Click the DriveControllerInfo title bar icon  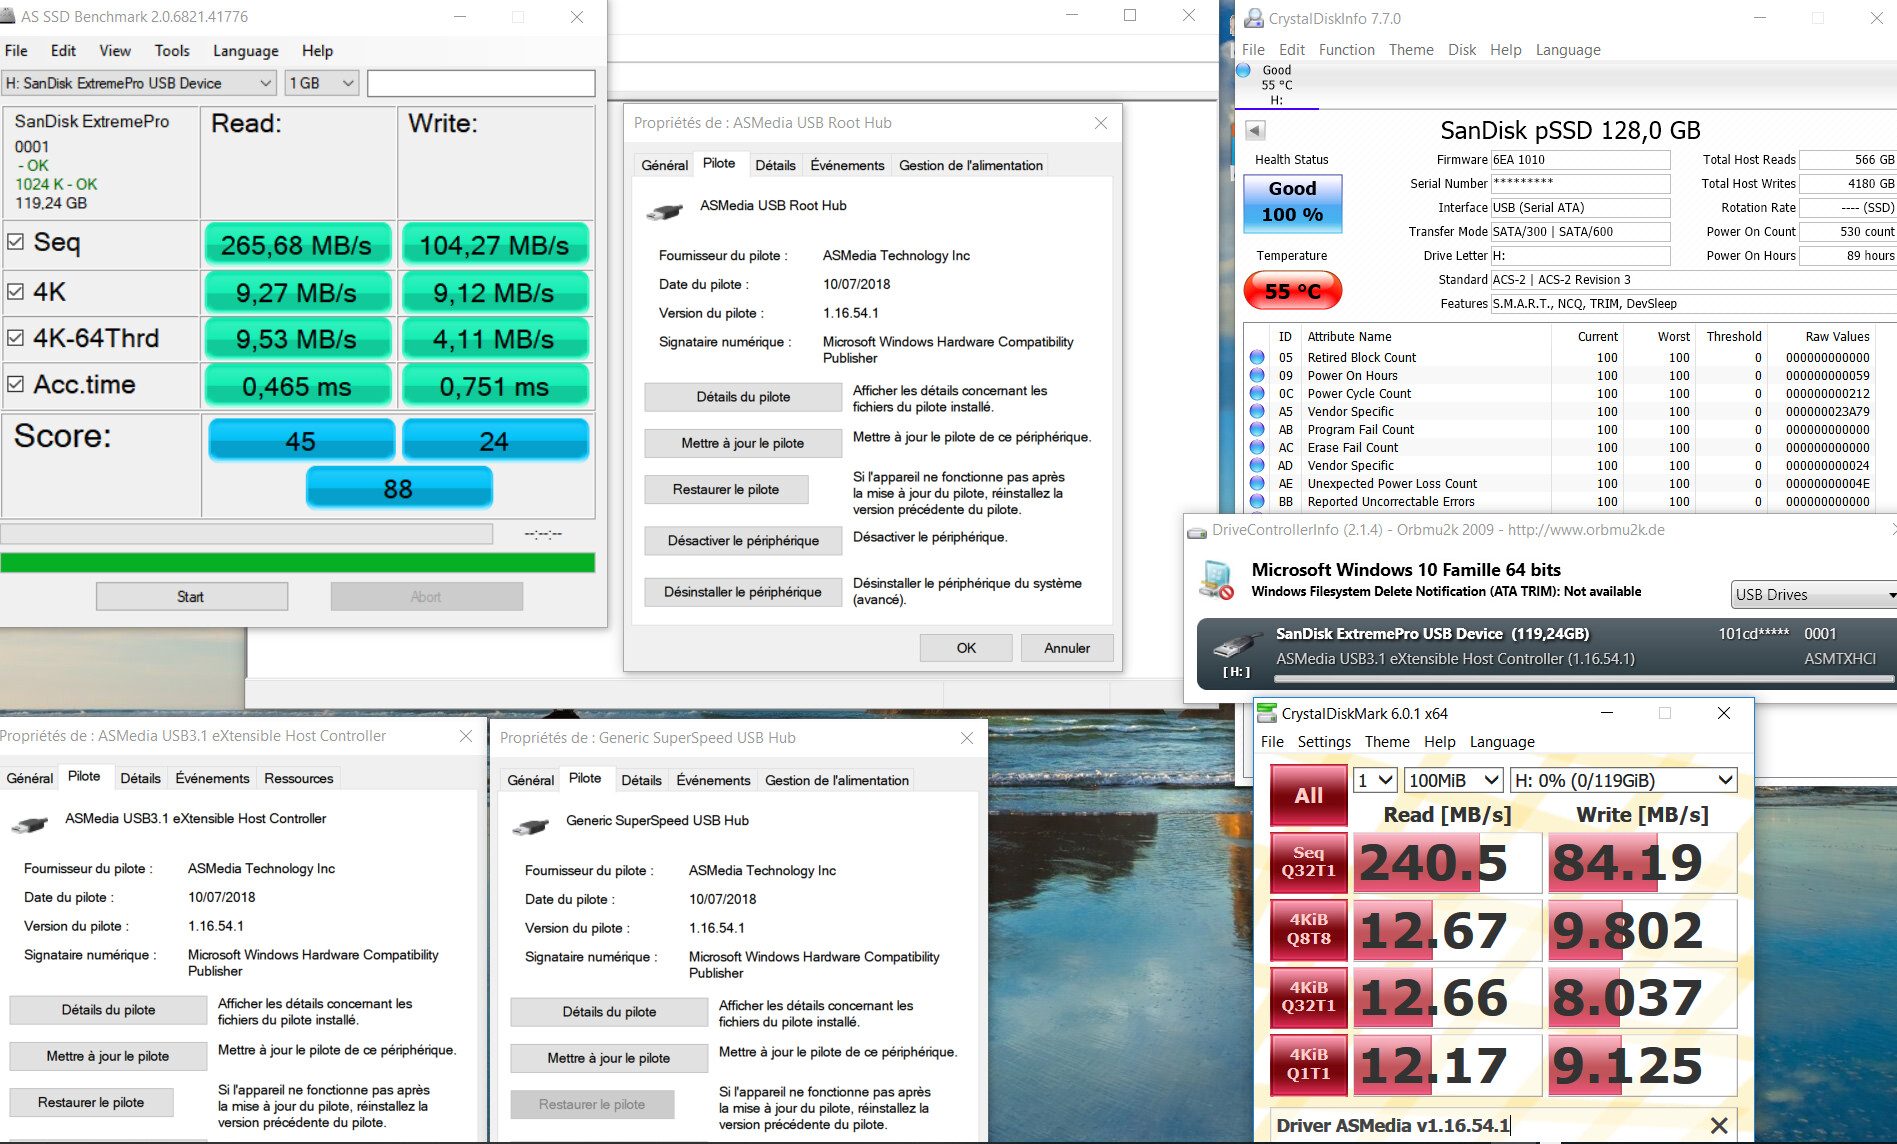pyautogui.click(x=1197, y=531)
